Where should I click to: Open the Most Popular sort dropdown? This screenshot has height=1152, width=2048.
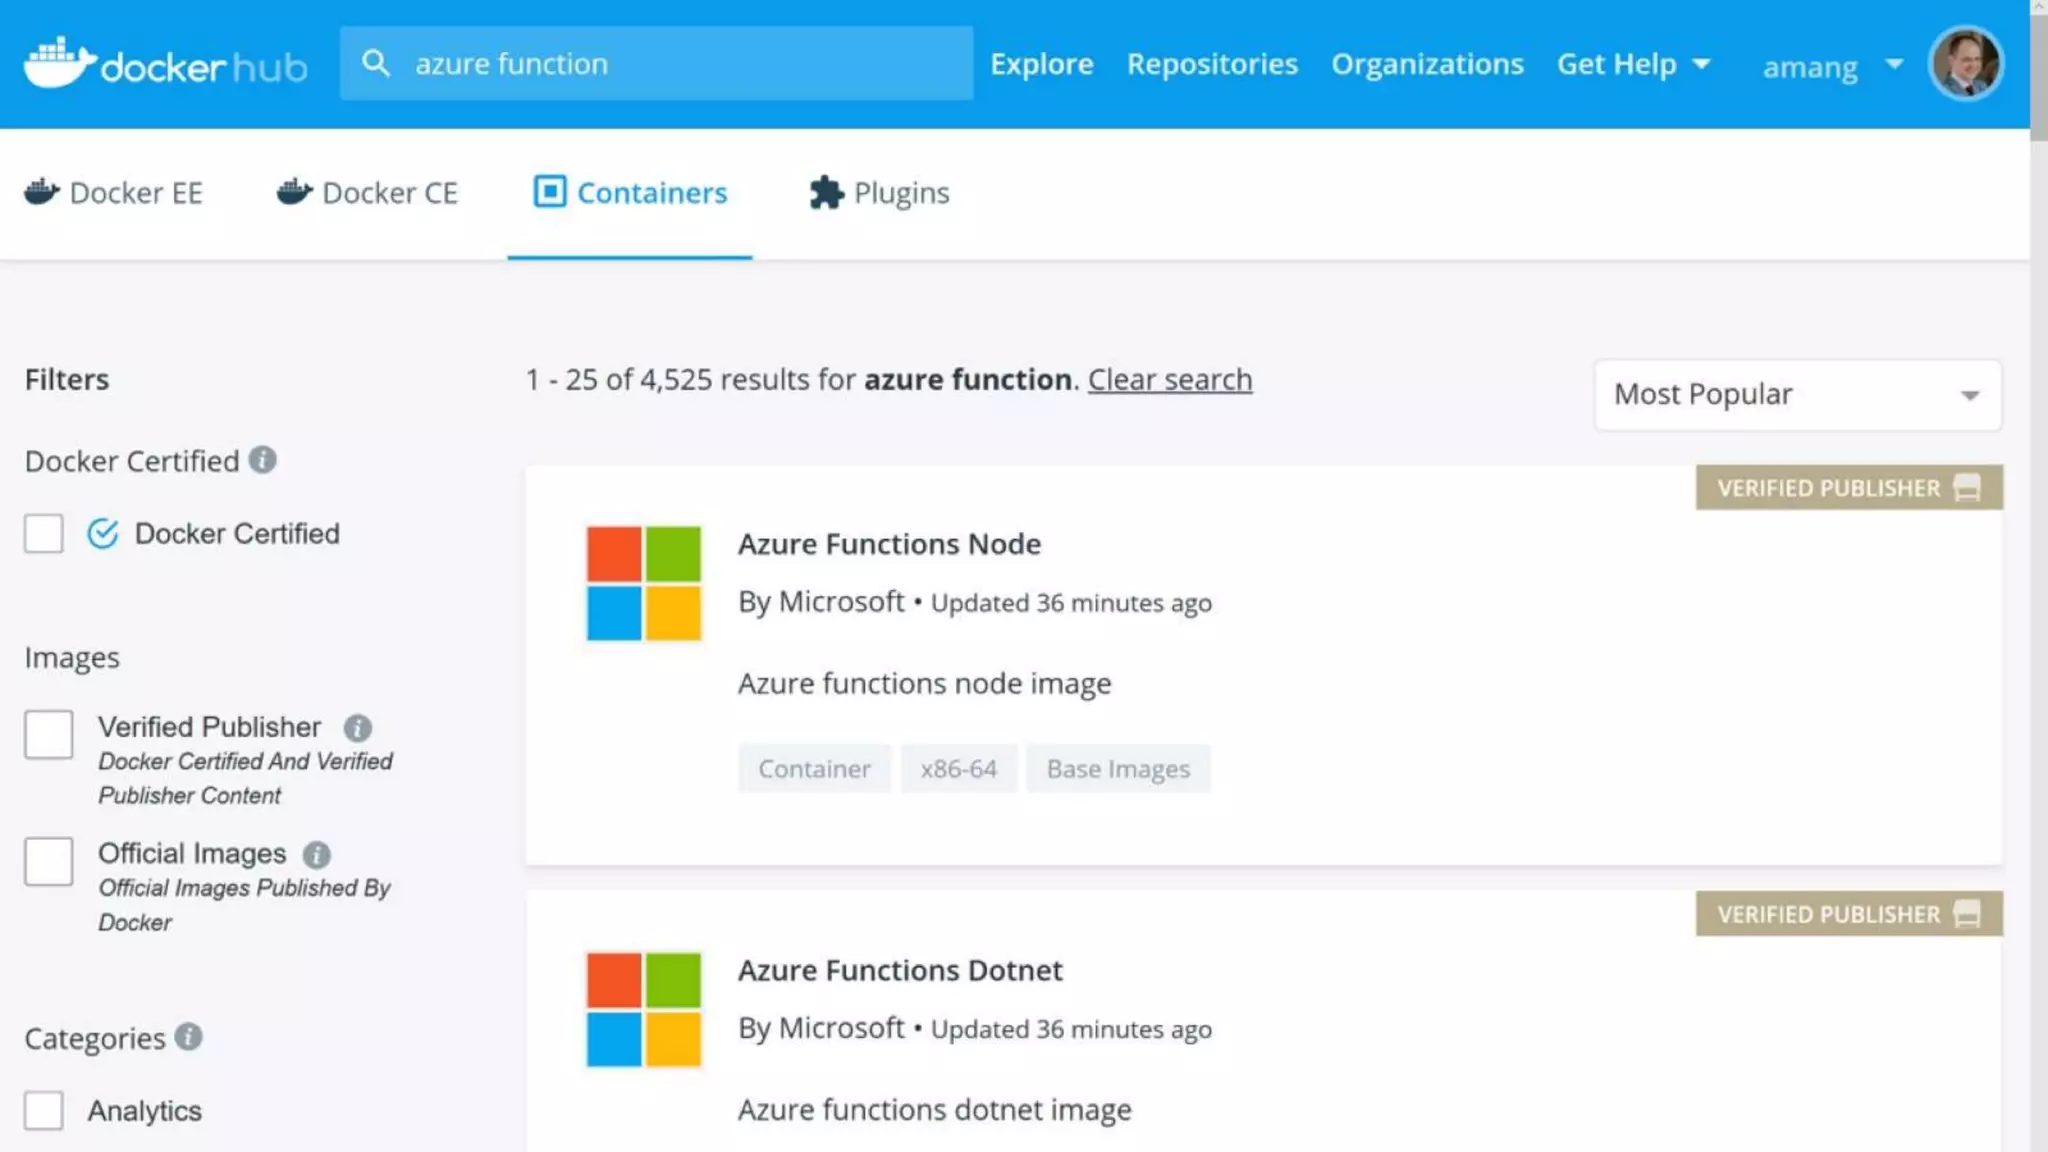[1797, 395]
